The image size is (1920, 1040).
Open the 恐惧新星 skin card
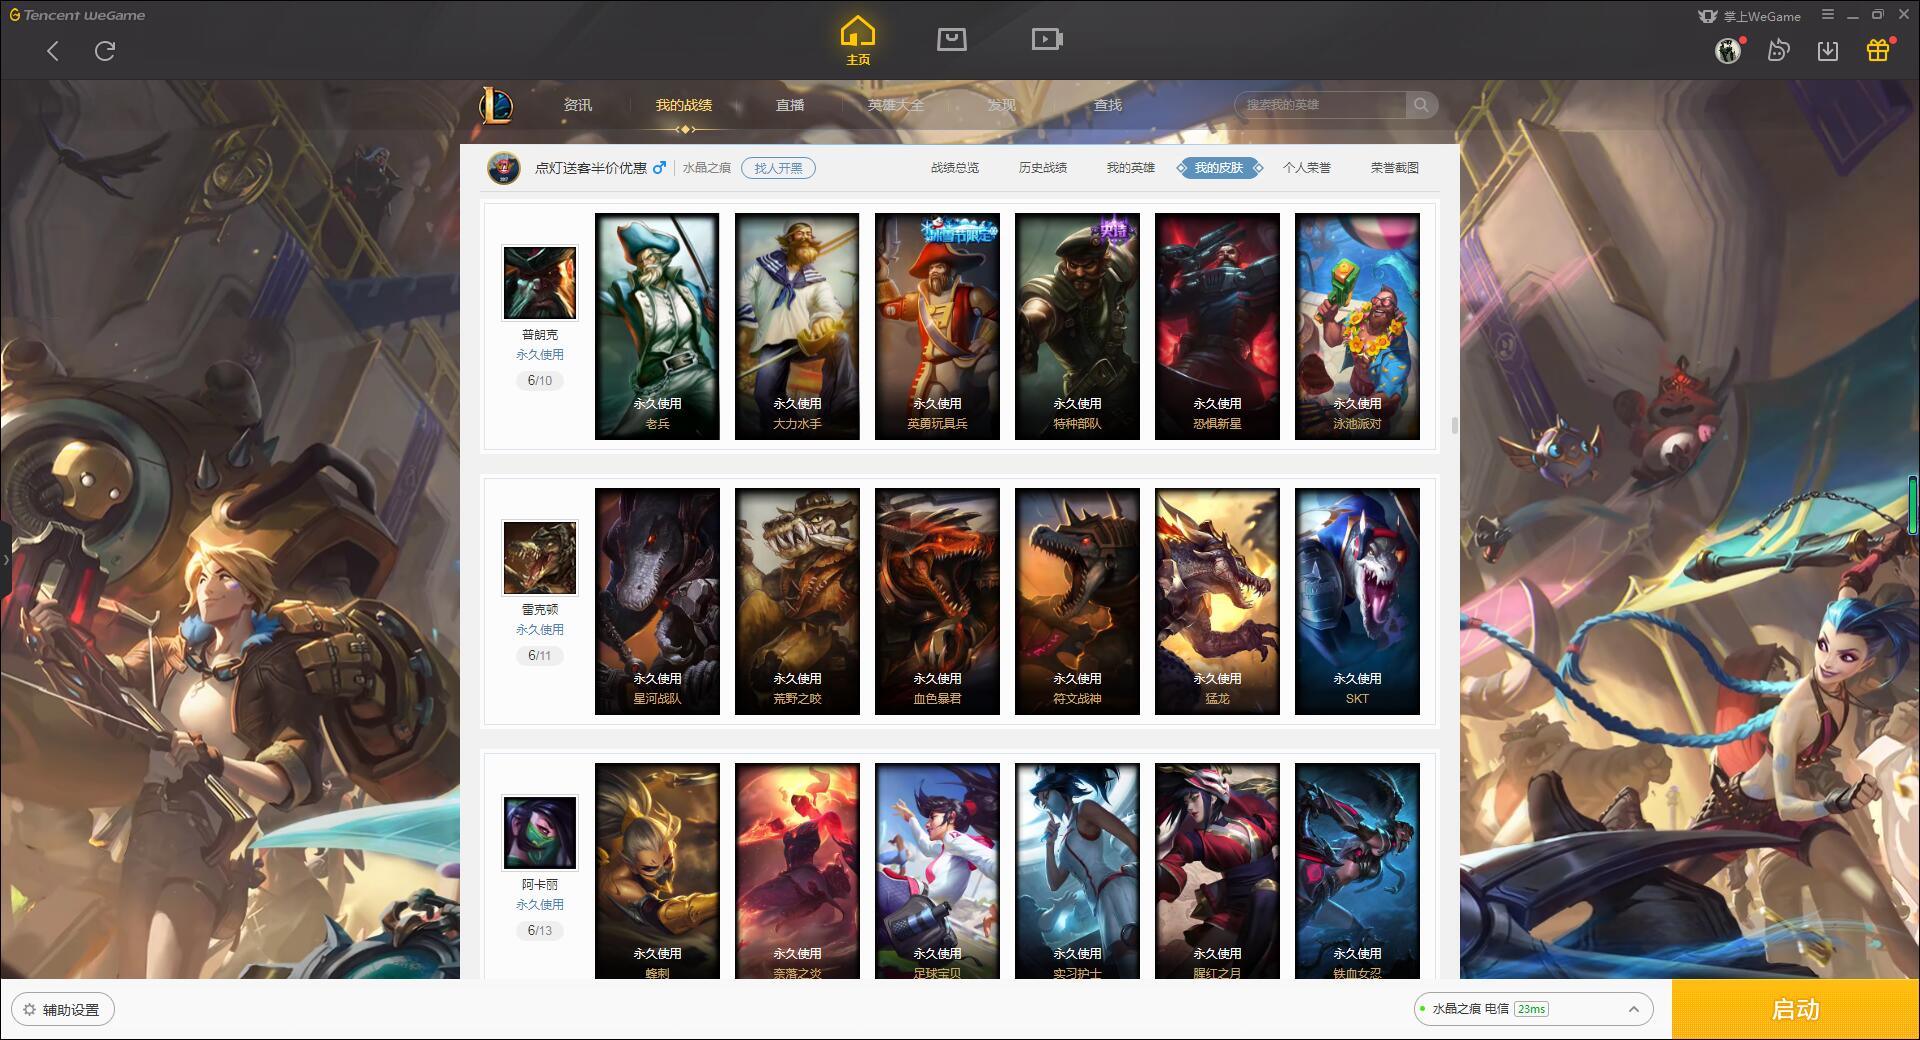point(1217,326)
